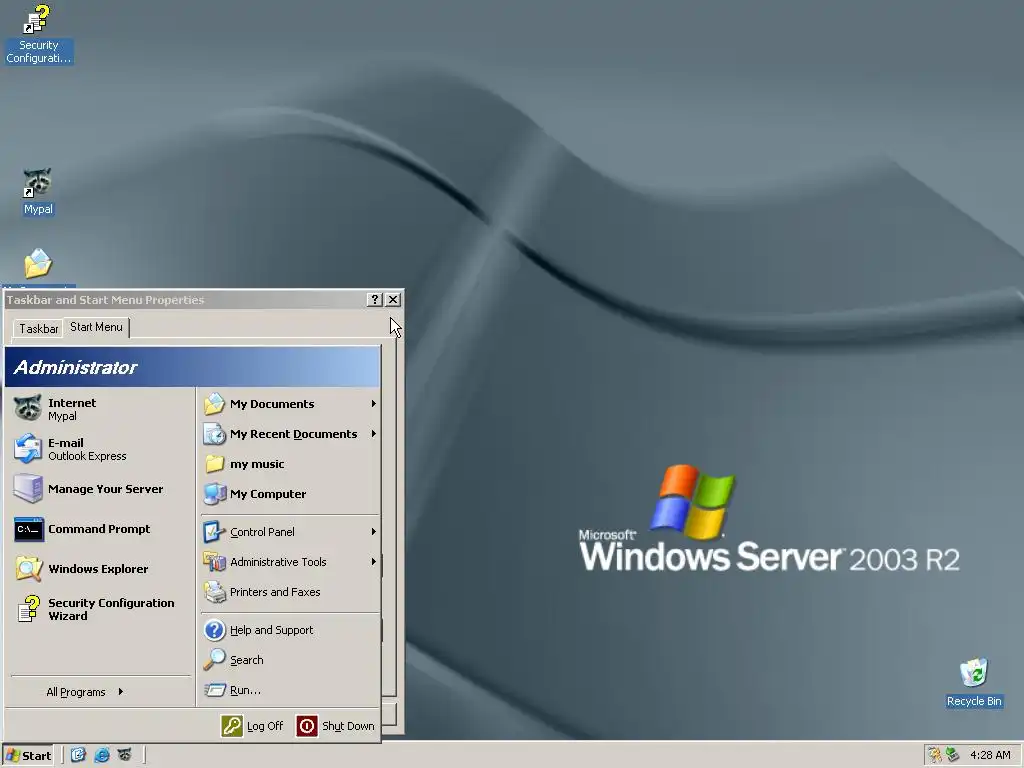Screen dimensions: 1024x768
Task: Click the Search magnifier icon
Action: (x=214, y=660)
